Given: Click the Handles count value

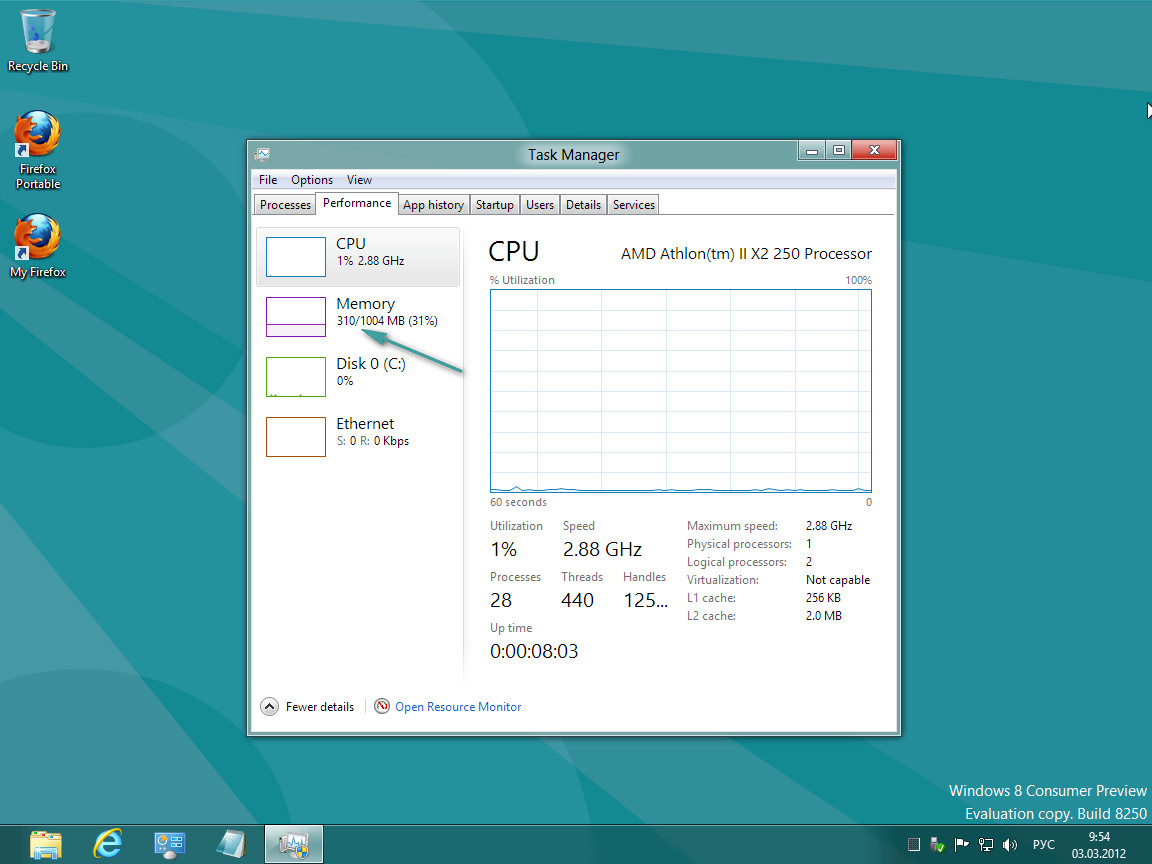Looking at the screenshot, I should [x=646, y=600].
